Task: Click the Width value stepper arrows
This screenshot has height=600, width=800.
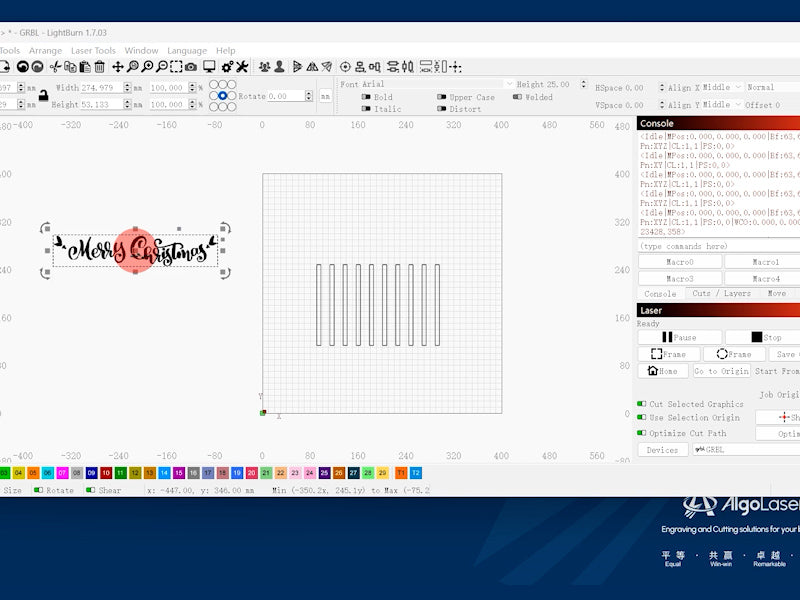Action: [127, 88]
